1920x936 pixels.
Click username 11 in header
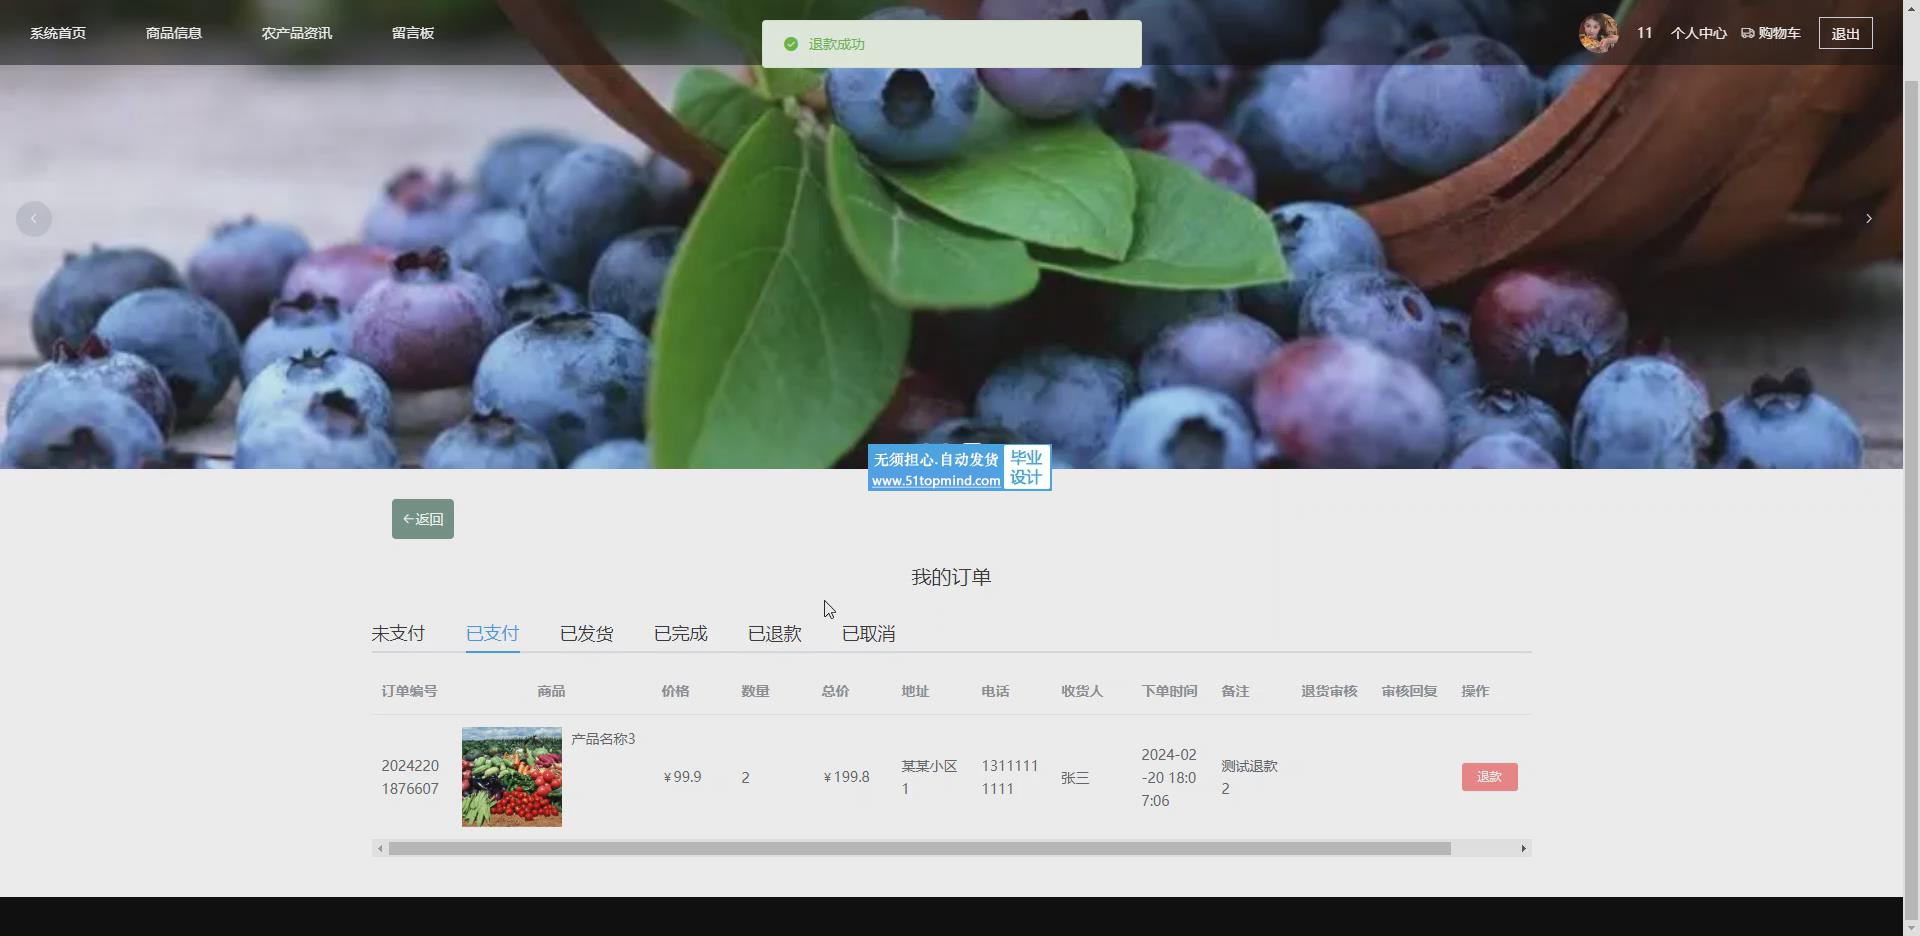click(x=1644, y=33)
